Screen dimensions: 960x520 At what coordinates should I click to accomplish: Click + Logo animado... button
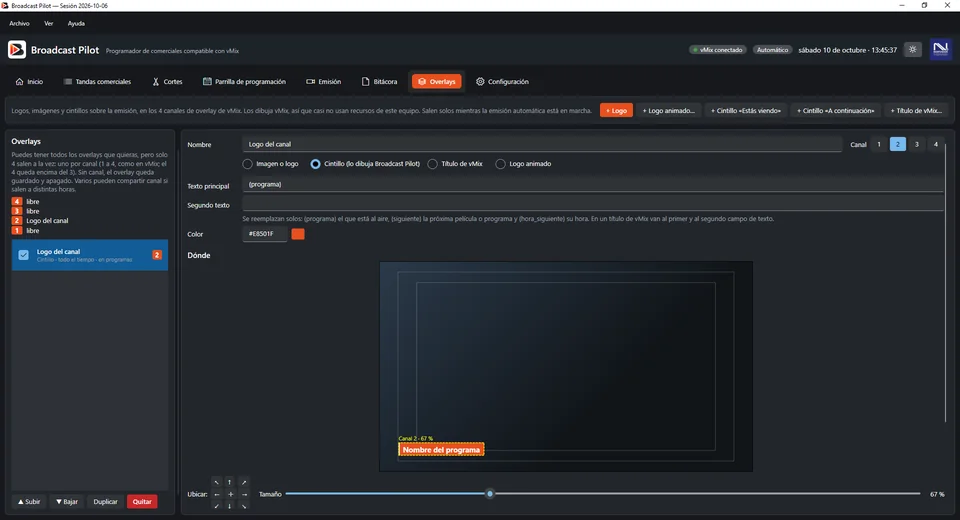(x=669, y=111)
